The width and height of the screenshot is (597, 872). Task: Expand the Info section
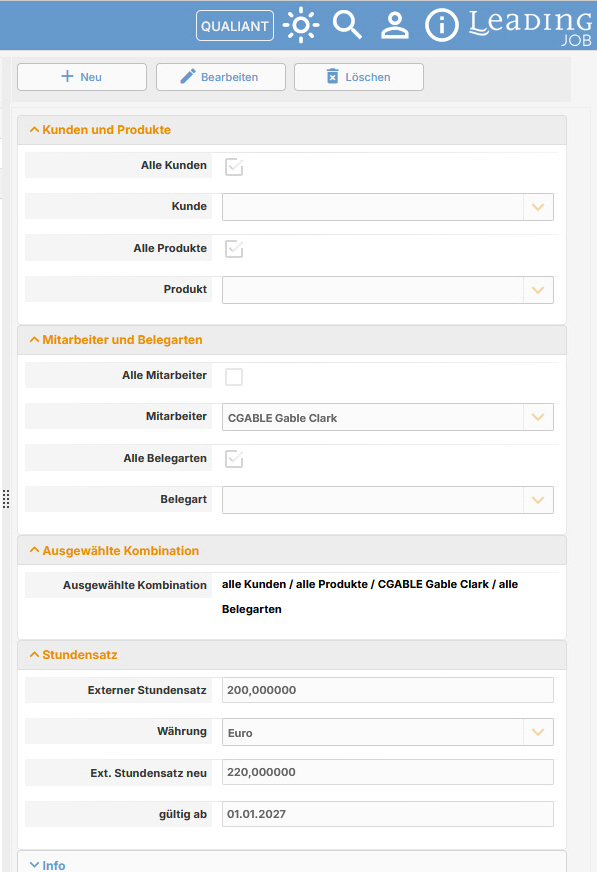coord(47,865)
